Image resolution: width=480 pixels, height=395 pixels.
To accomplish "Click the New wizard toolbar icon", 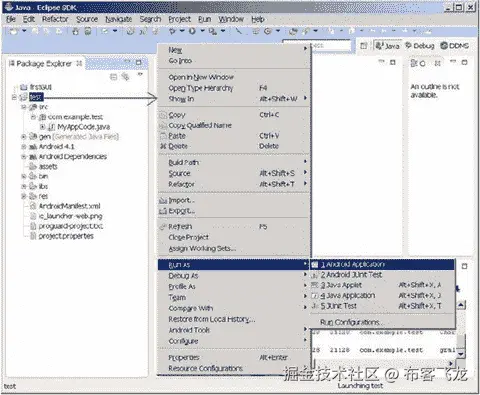I will coord(14,31).
